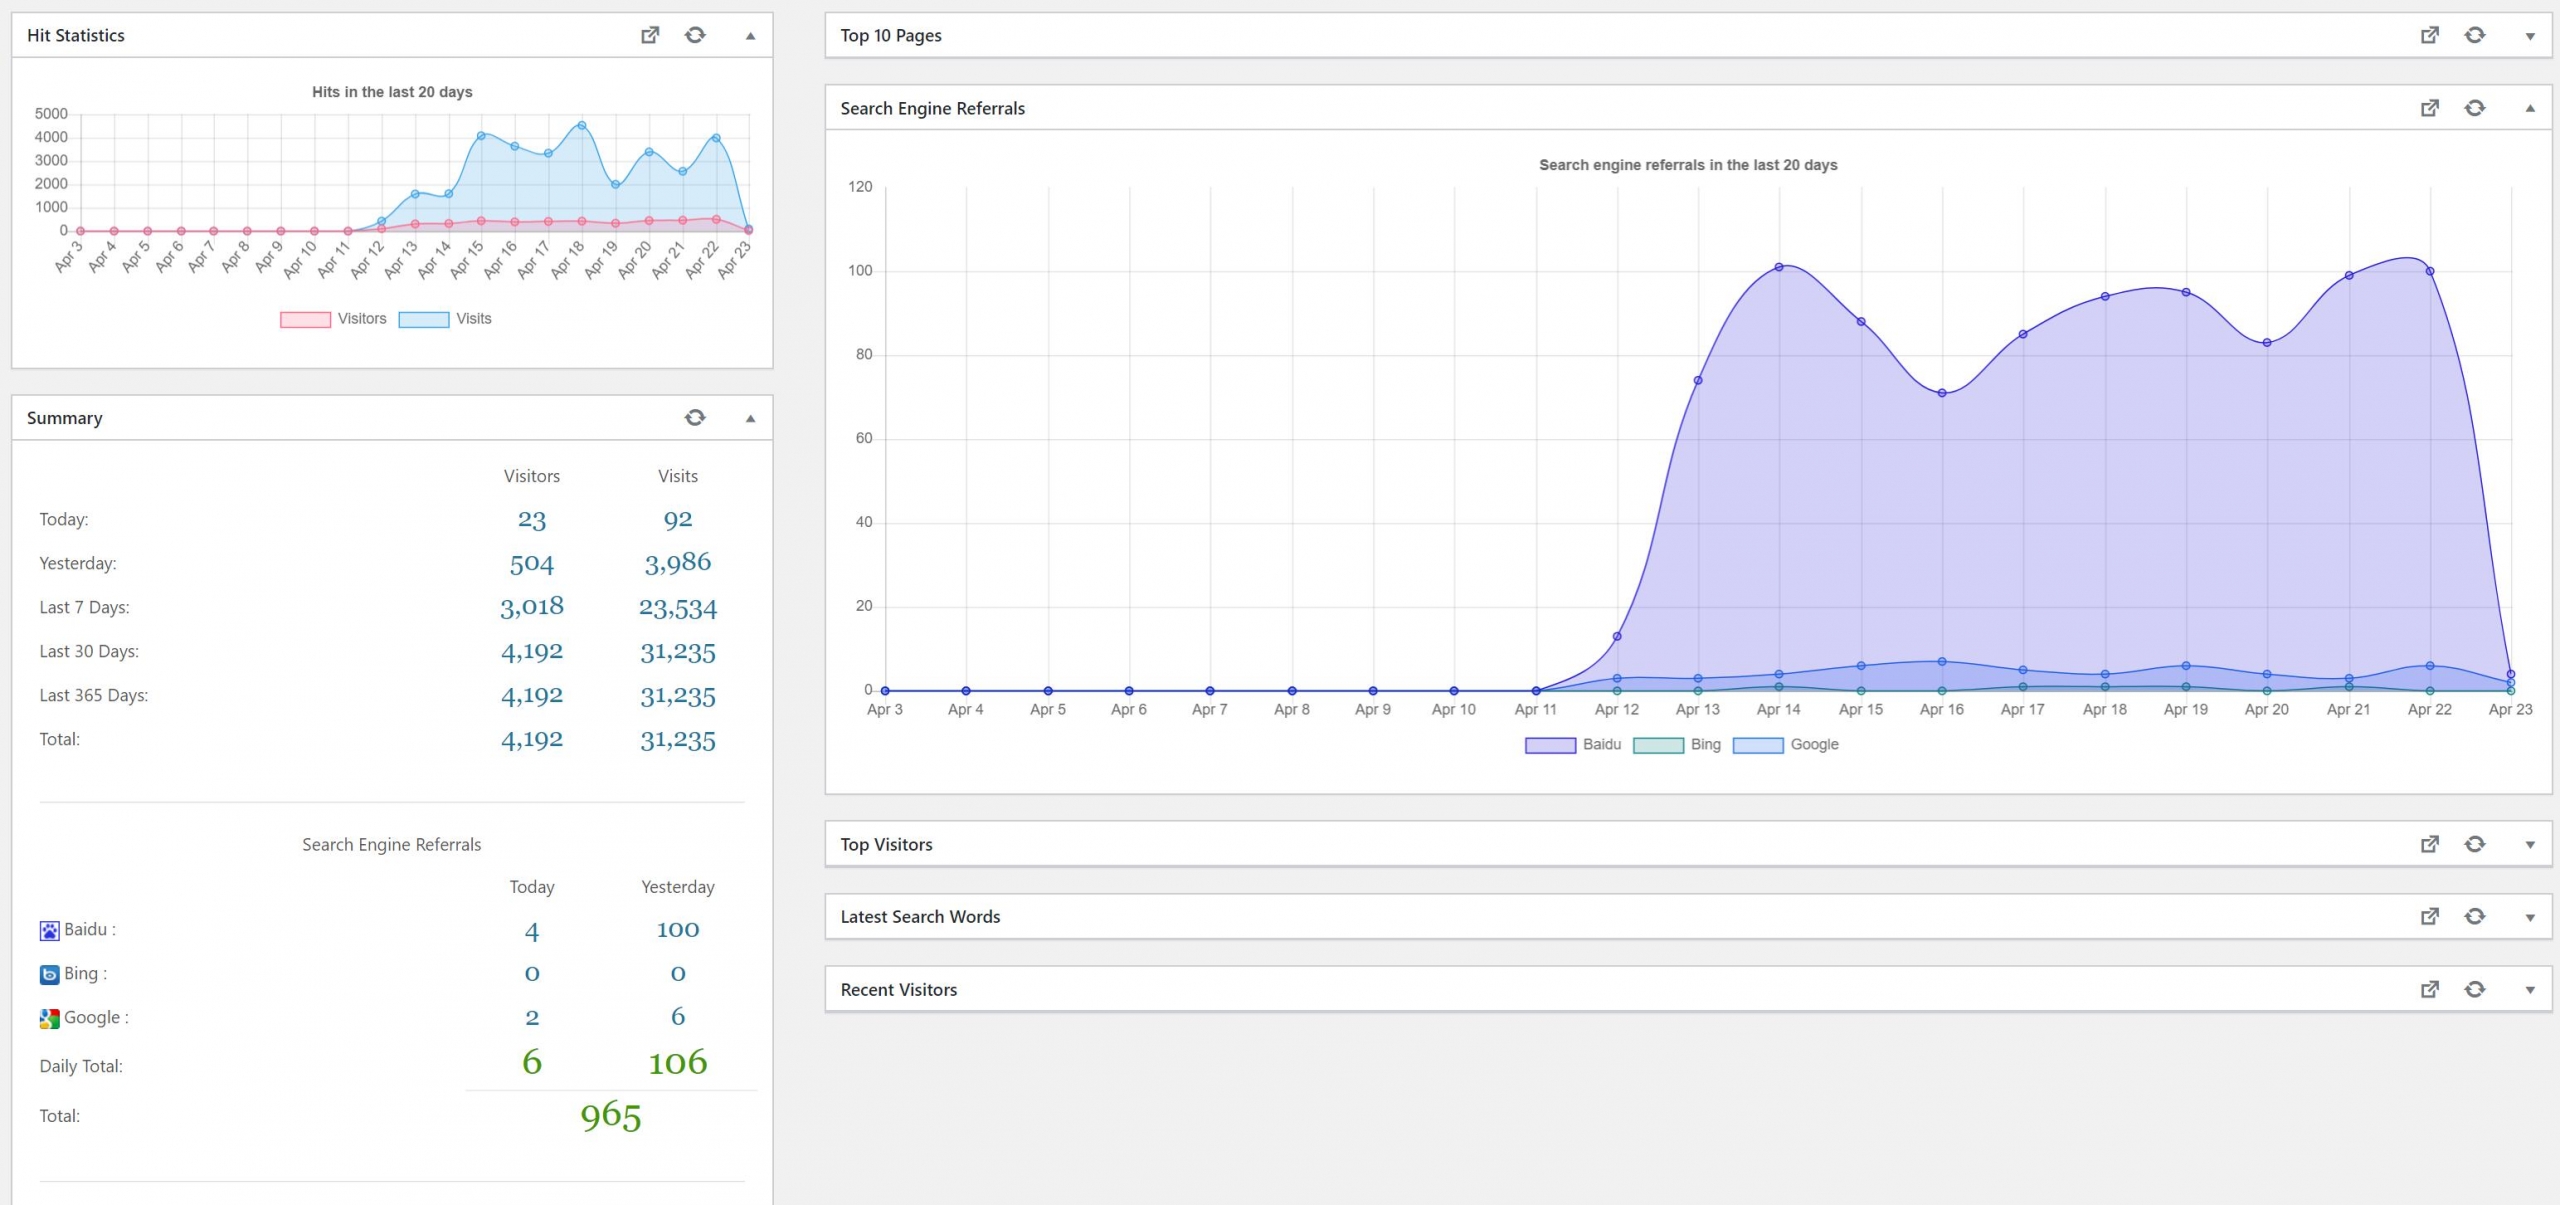This screenshot has width=2560, height=1205.
Task: Expand the Top Visitors panel
Action: coord(2530,845)
